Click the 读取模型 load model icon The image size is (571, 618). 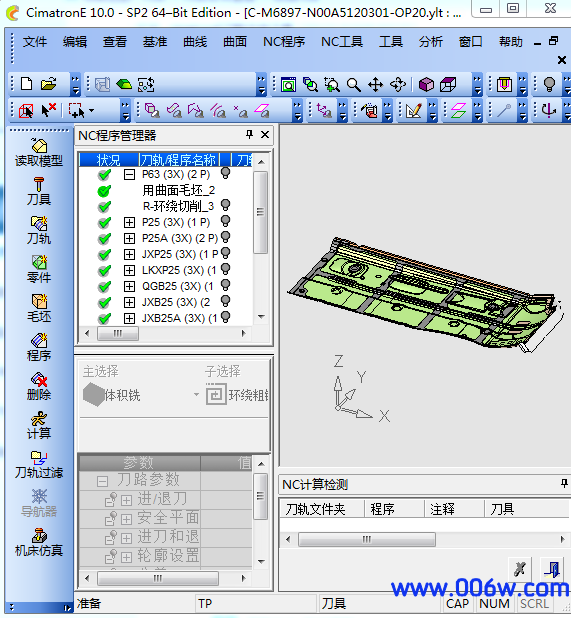coord(39,146)
